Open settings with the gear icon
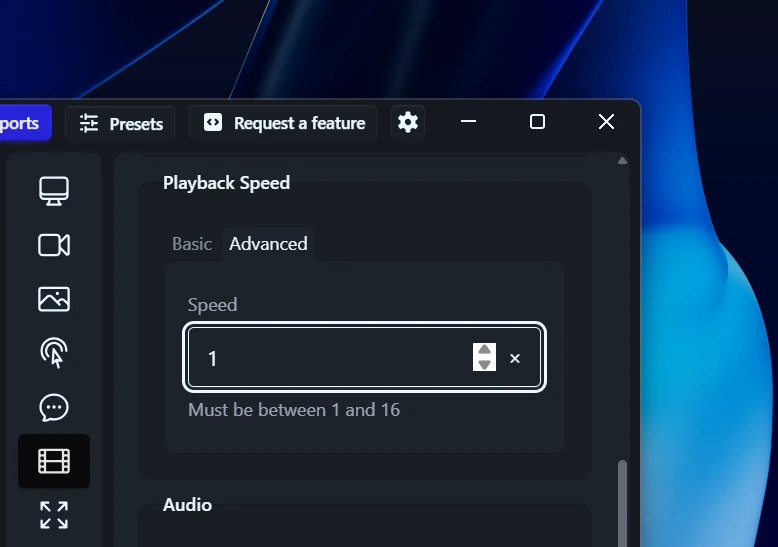 [x=408, y=123]
